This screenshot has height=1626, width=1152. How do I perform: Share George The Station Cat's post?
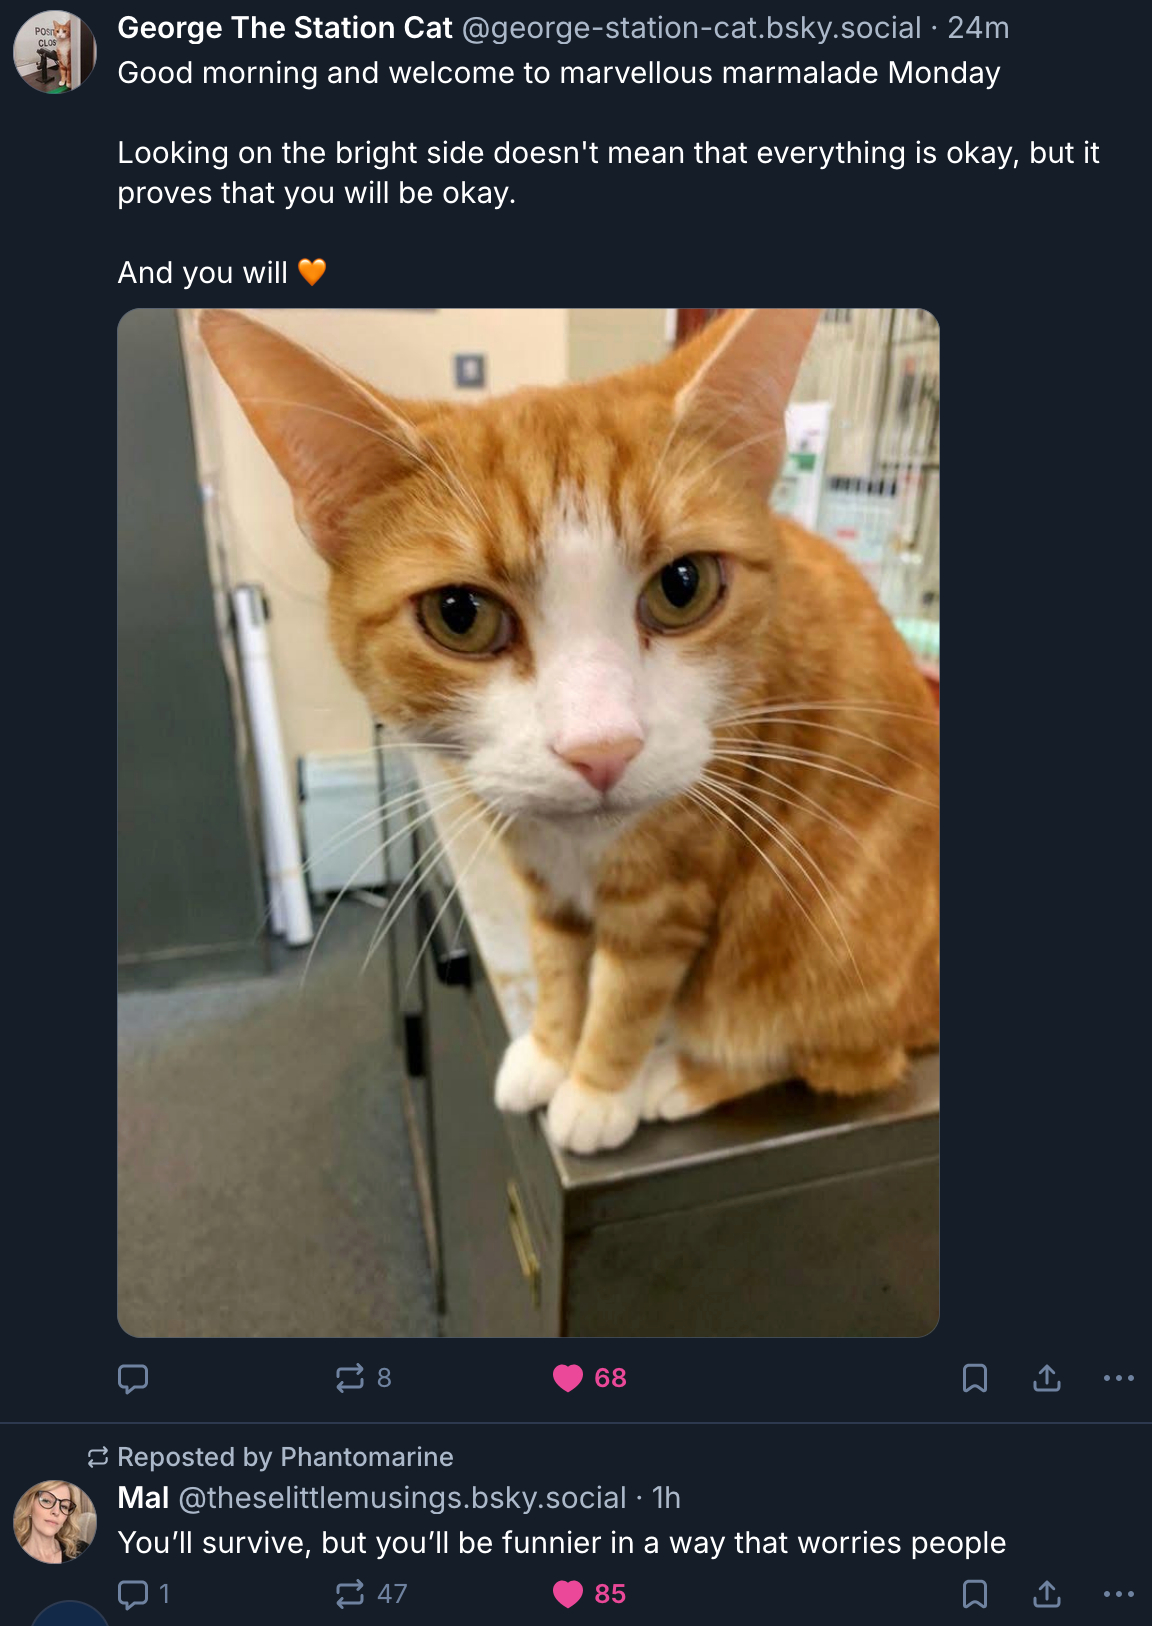click(1046, 1378)
